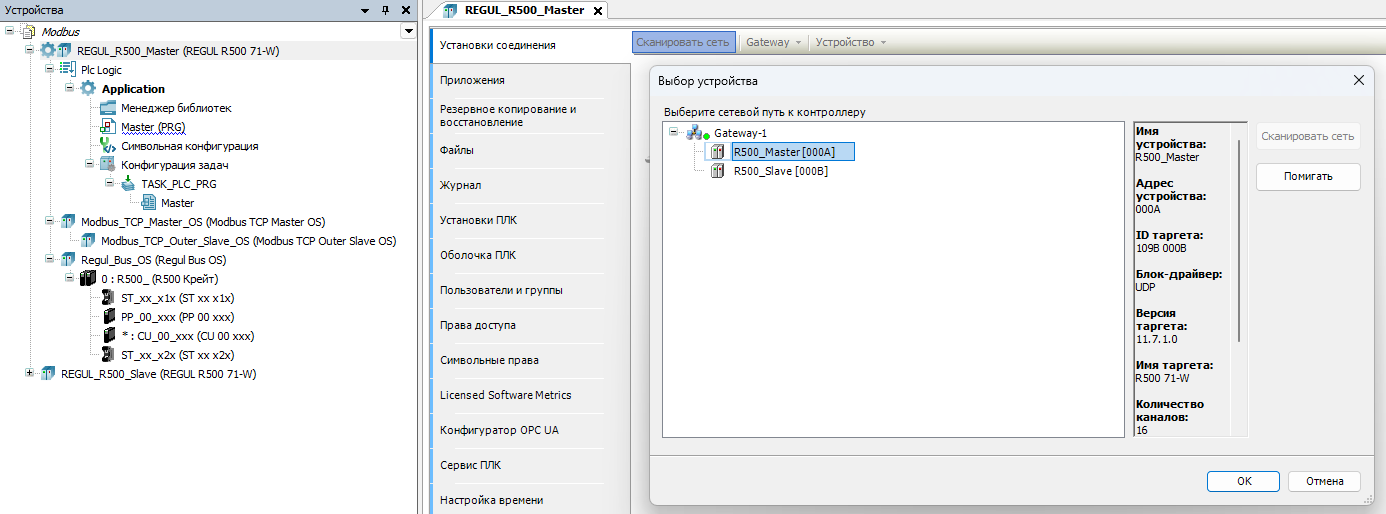1386x514 pixels.
Task: Open the Устройство dropdown menu
Action: 850,42
